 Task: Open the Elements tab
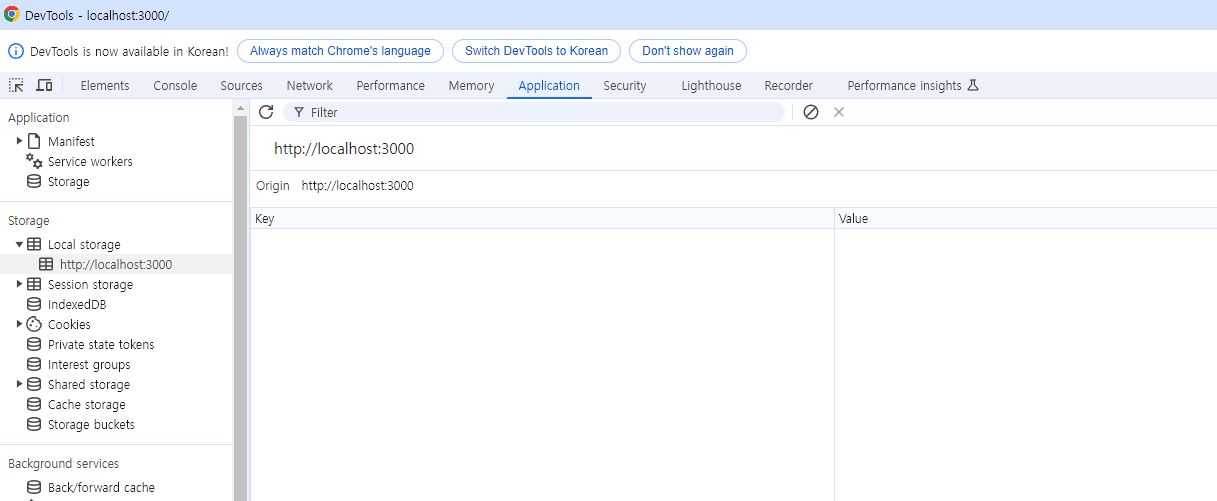click(105, 86)
